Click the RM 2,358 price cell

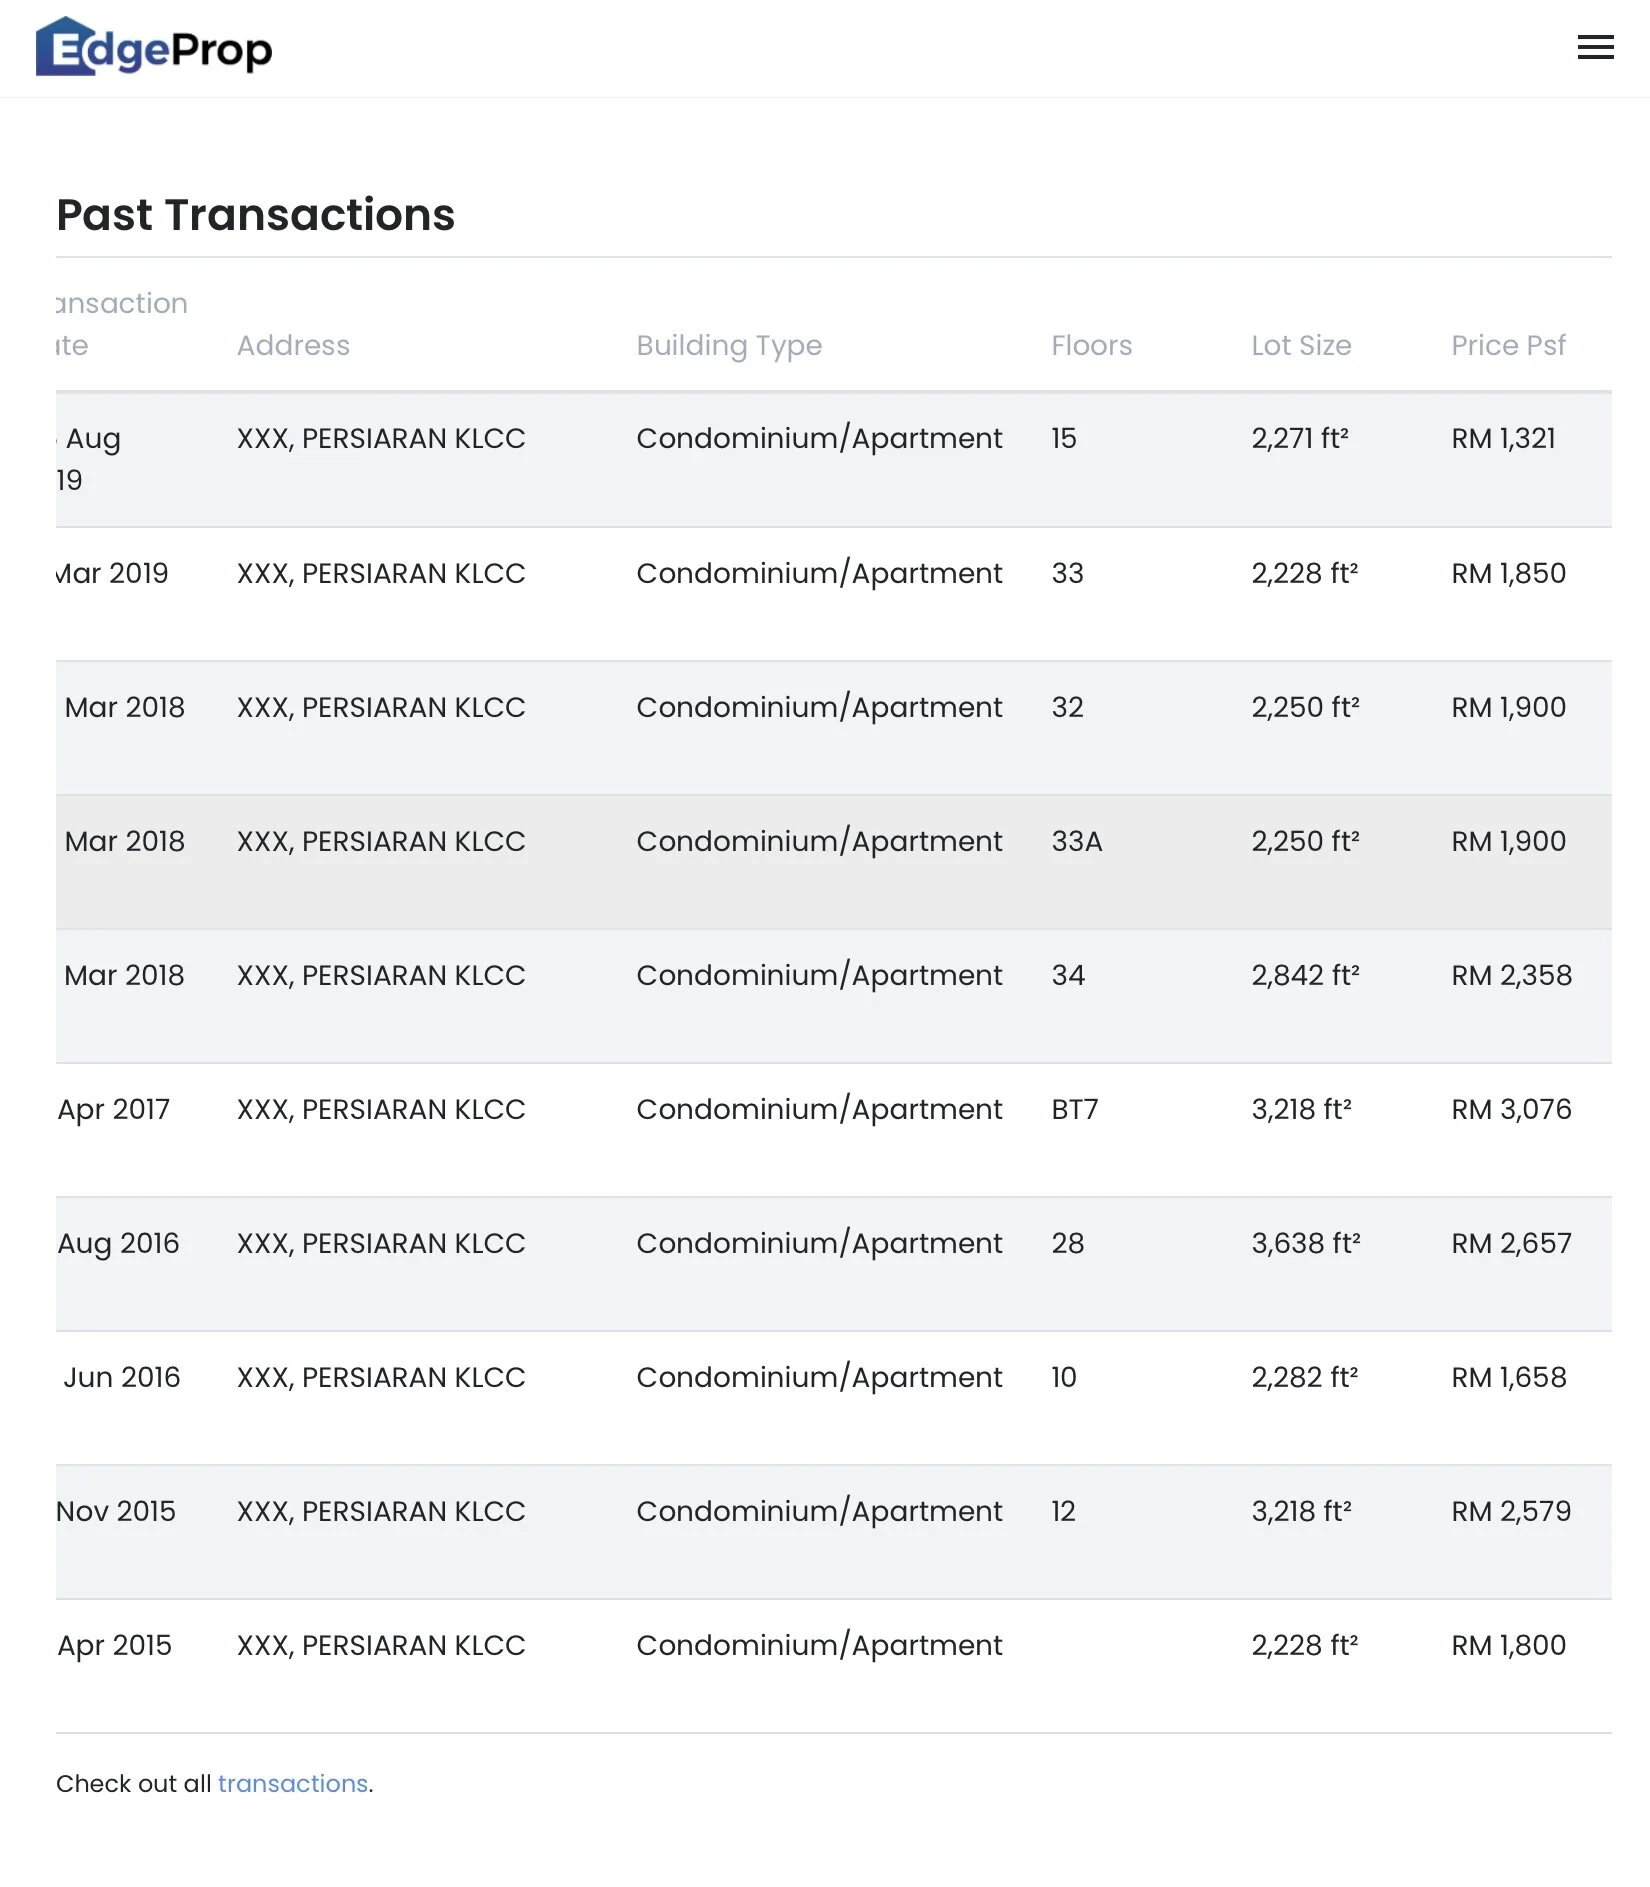coord(1510,975)
